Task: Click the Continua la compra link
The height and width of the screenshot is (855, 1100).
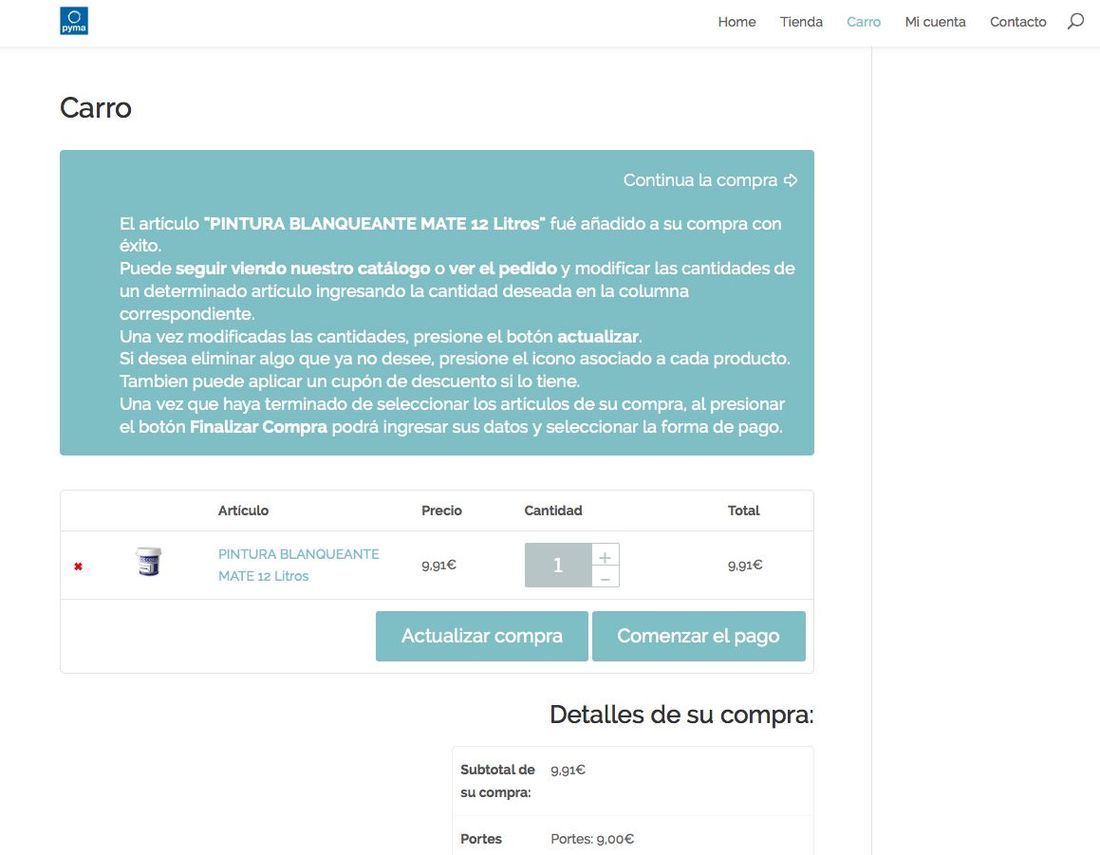Action: tap(710, 180)
